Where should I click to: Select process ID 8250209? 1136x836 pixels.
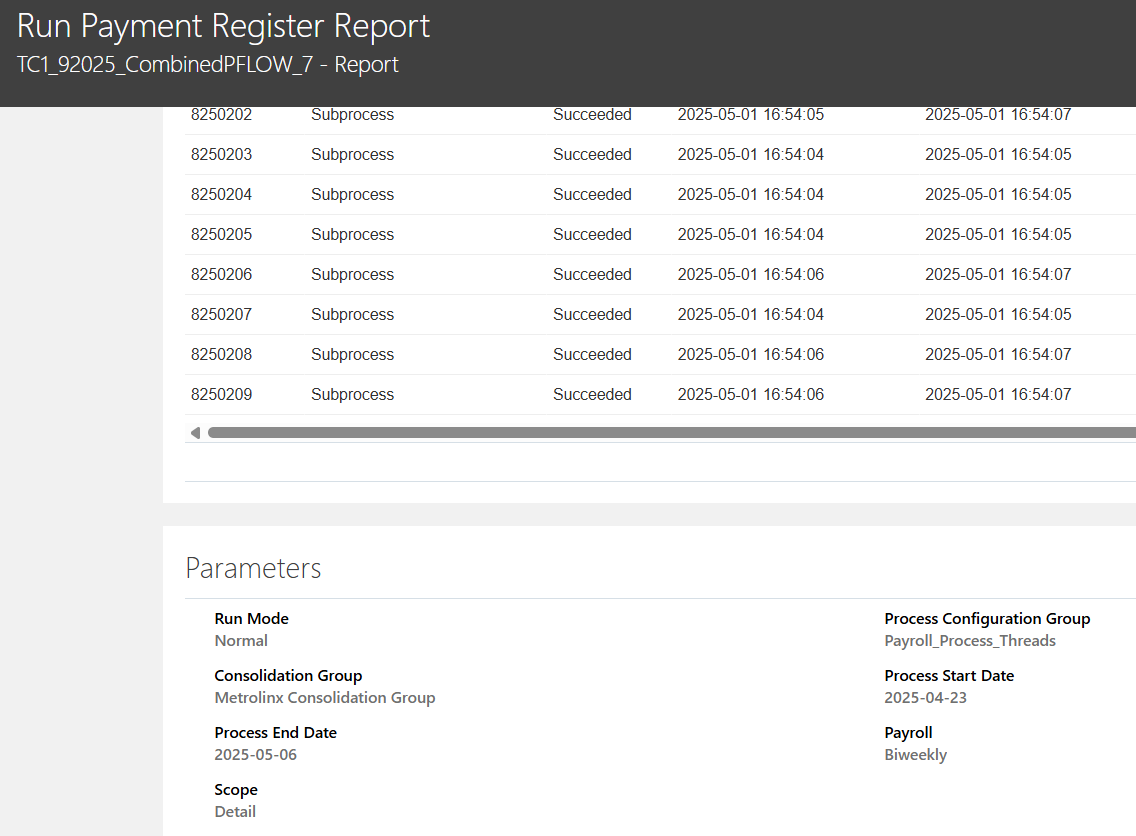(x=222, y=393)
